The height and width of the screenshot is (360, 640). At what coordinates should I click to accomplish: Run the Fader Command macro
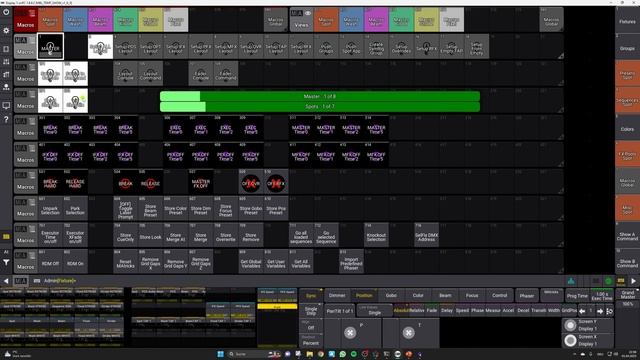(x=226, y=73)
